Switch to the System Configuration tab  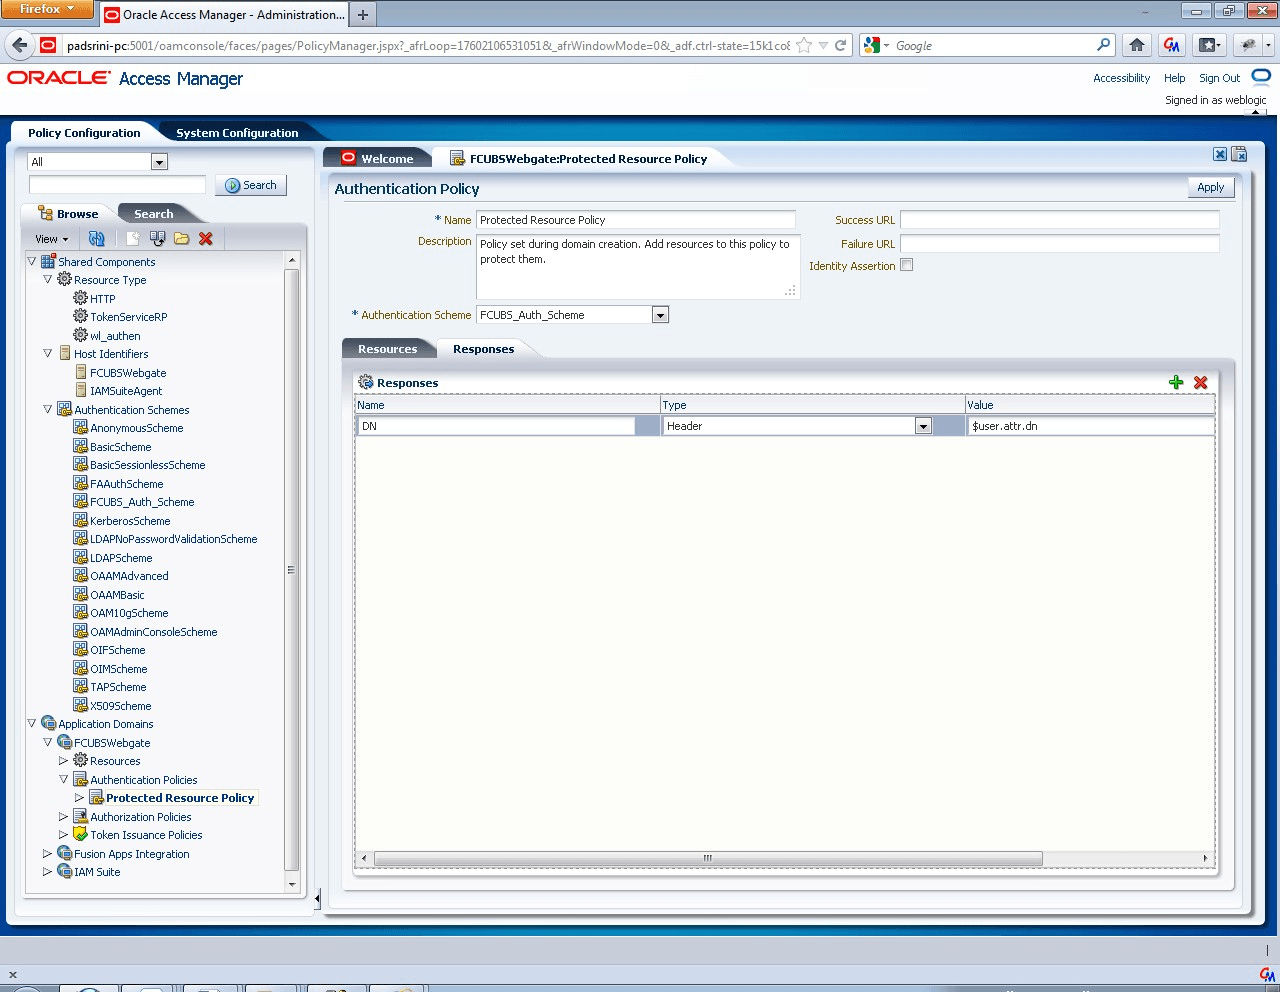coord(237,133)
